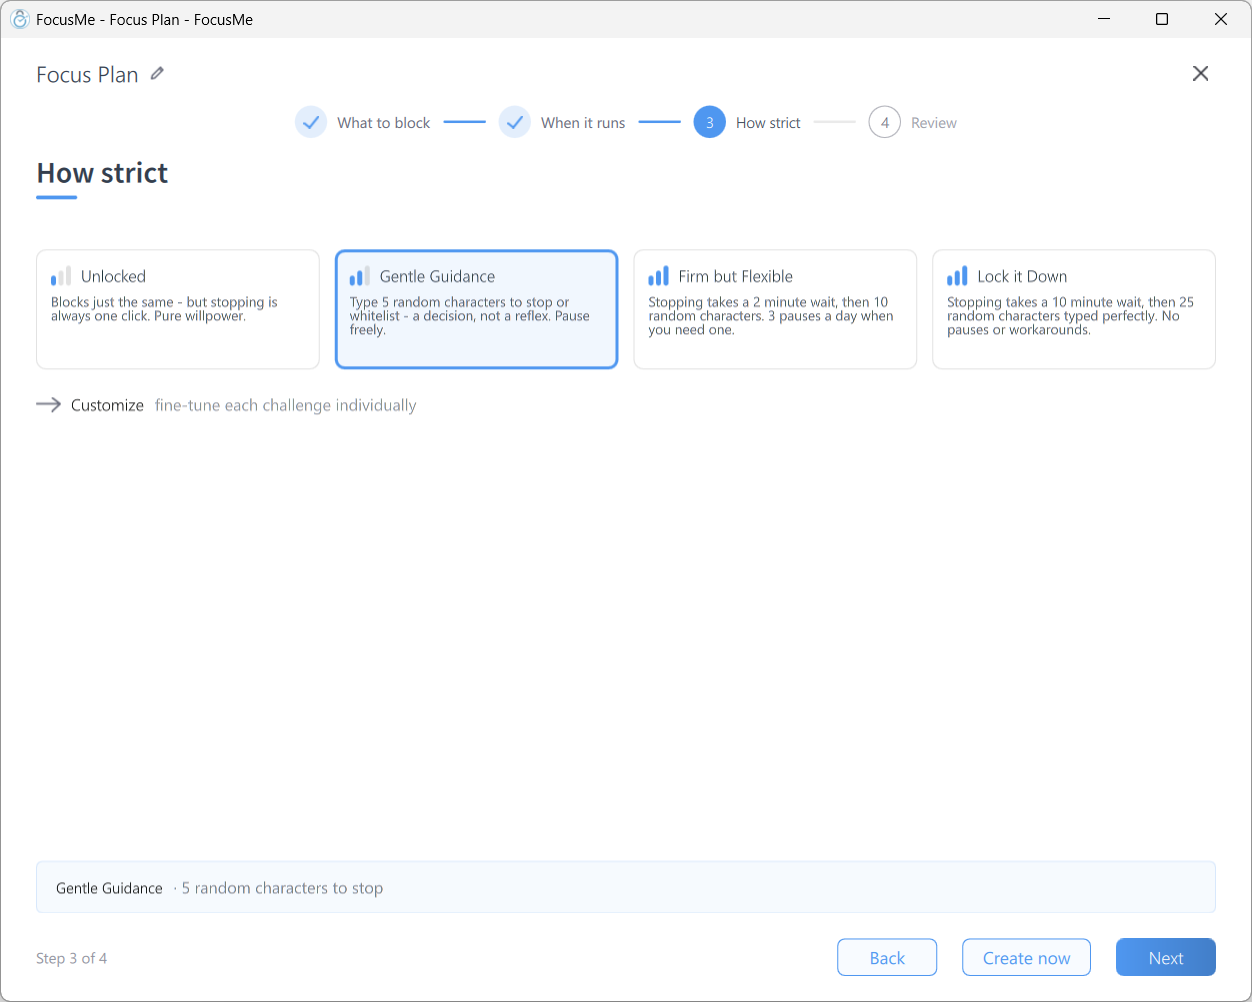Click the checkmark circle for When it runs
This screenshot has height=1002, width=1252.
pos(515,122)
